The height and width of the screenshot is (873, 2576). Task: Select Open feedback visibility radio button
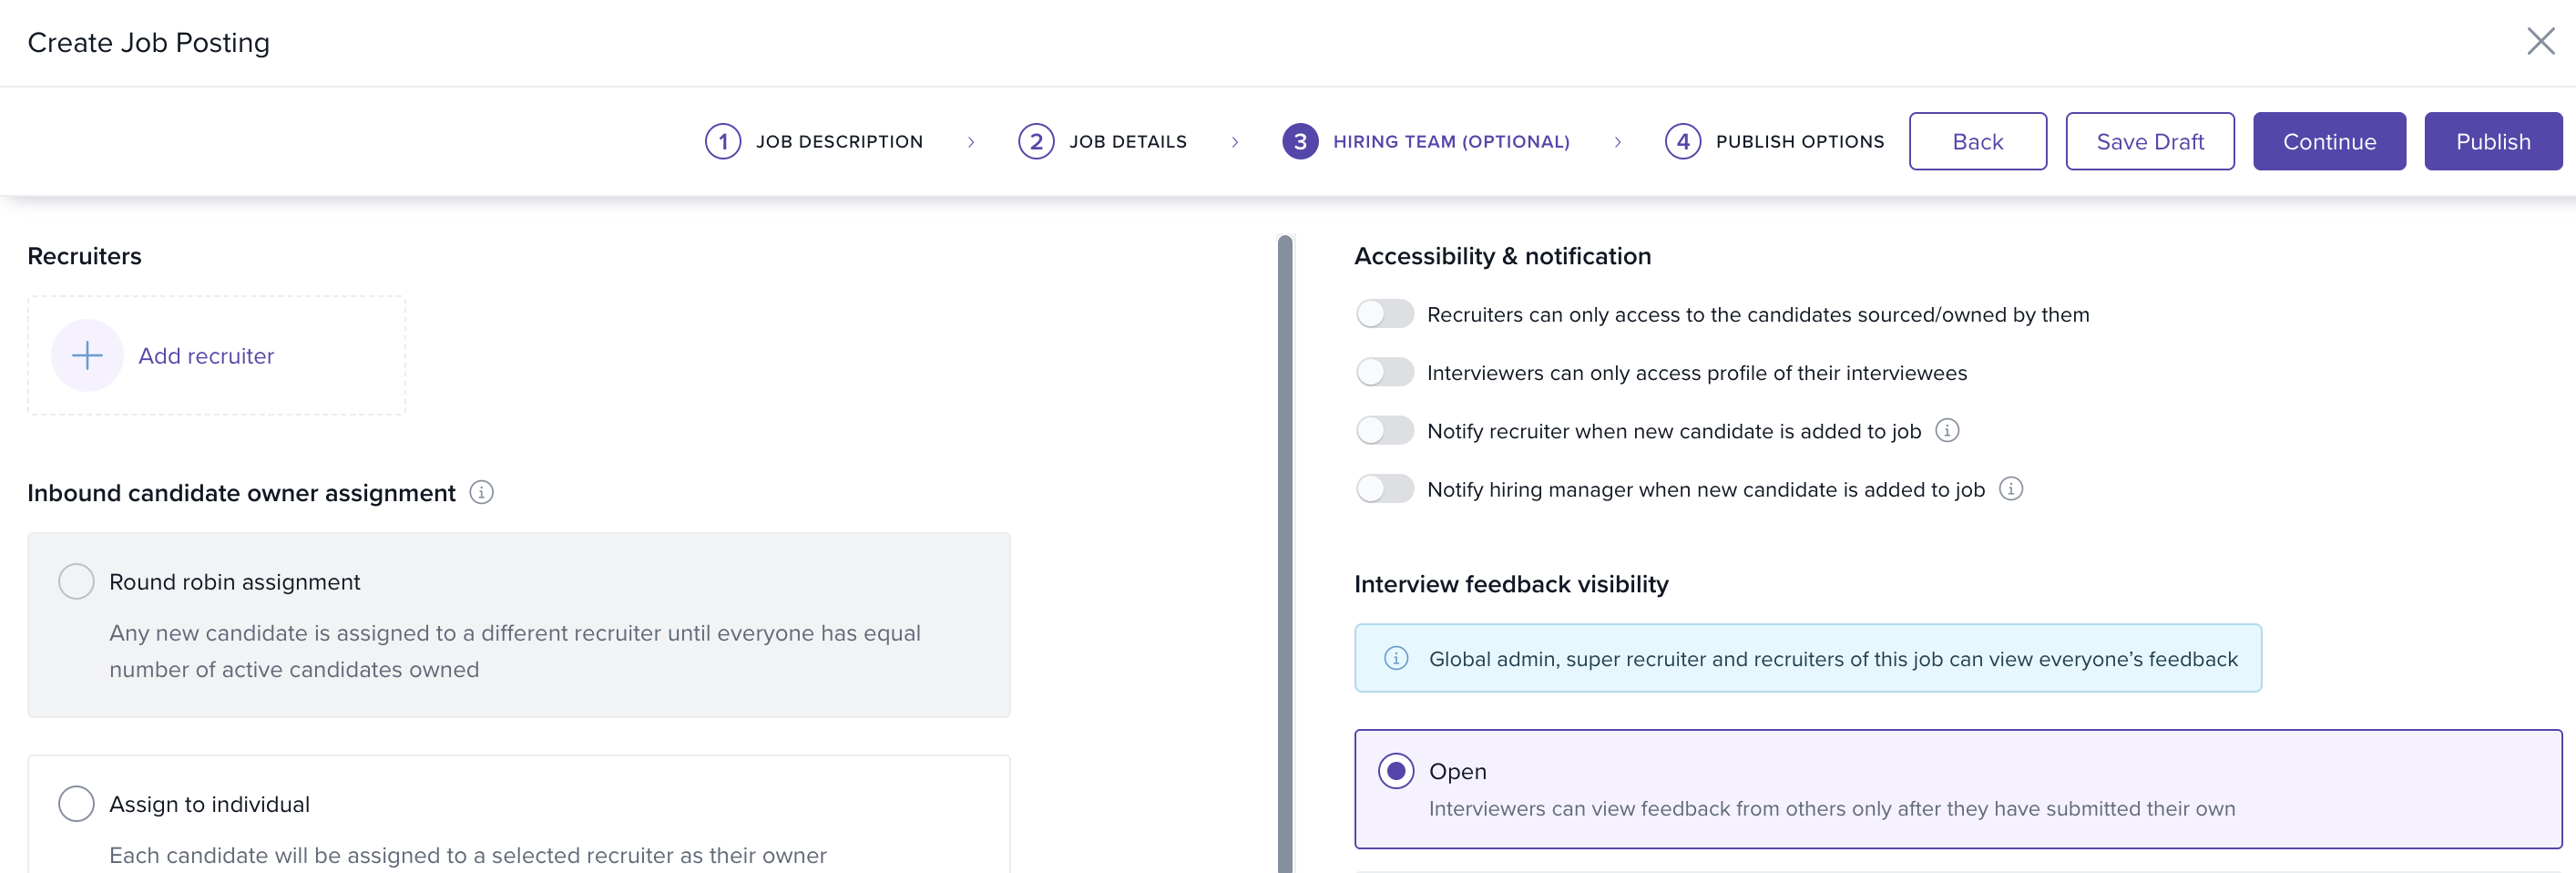pyautogui.click(x=1396, y=771)
